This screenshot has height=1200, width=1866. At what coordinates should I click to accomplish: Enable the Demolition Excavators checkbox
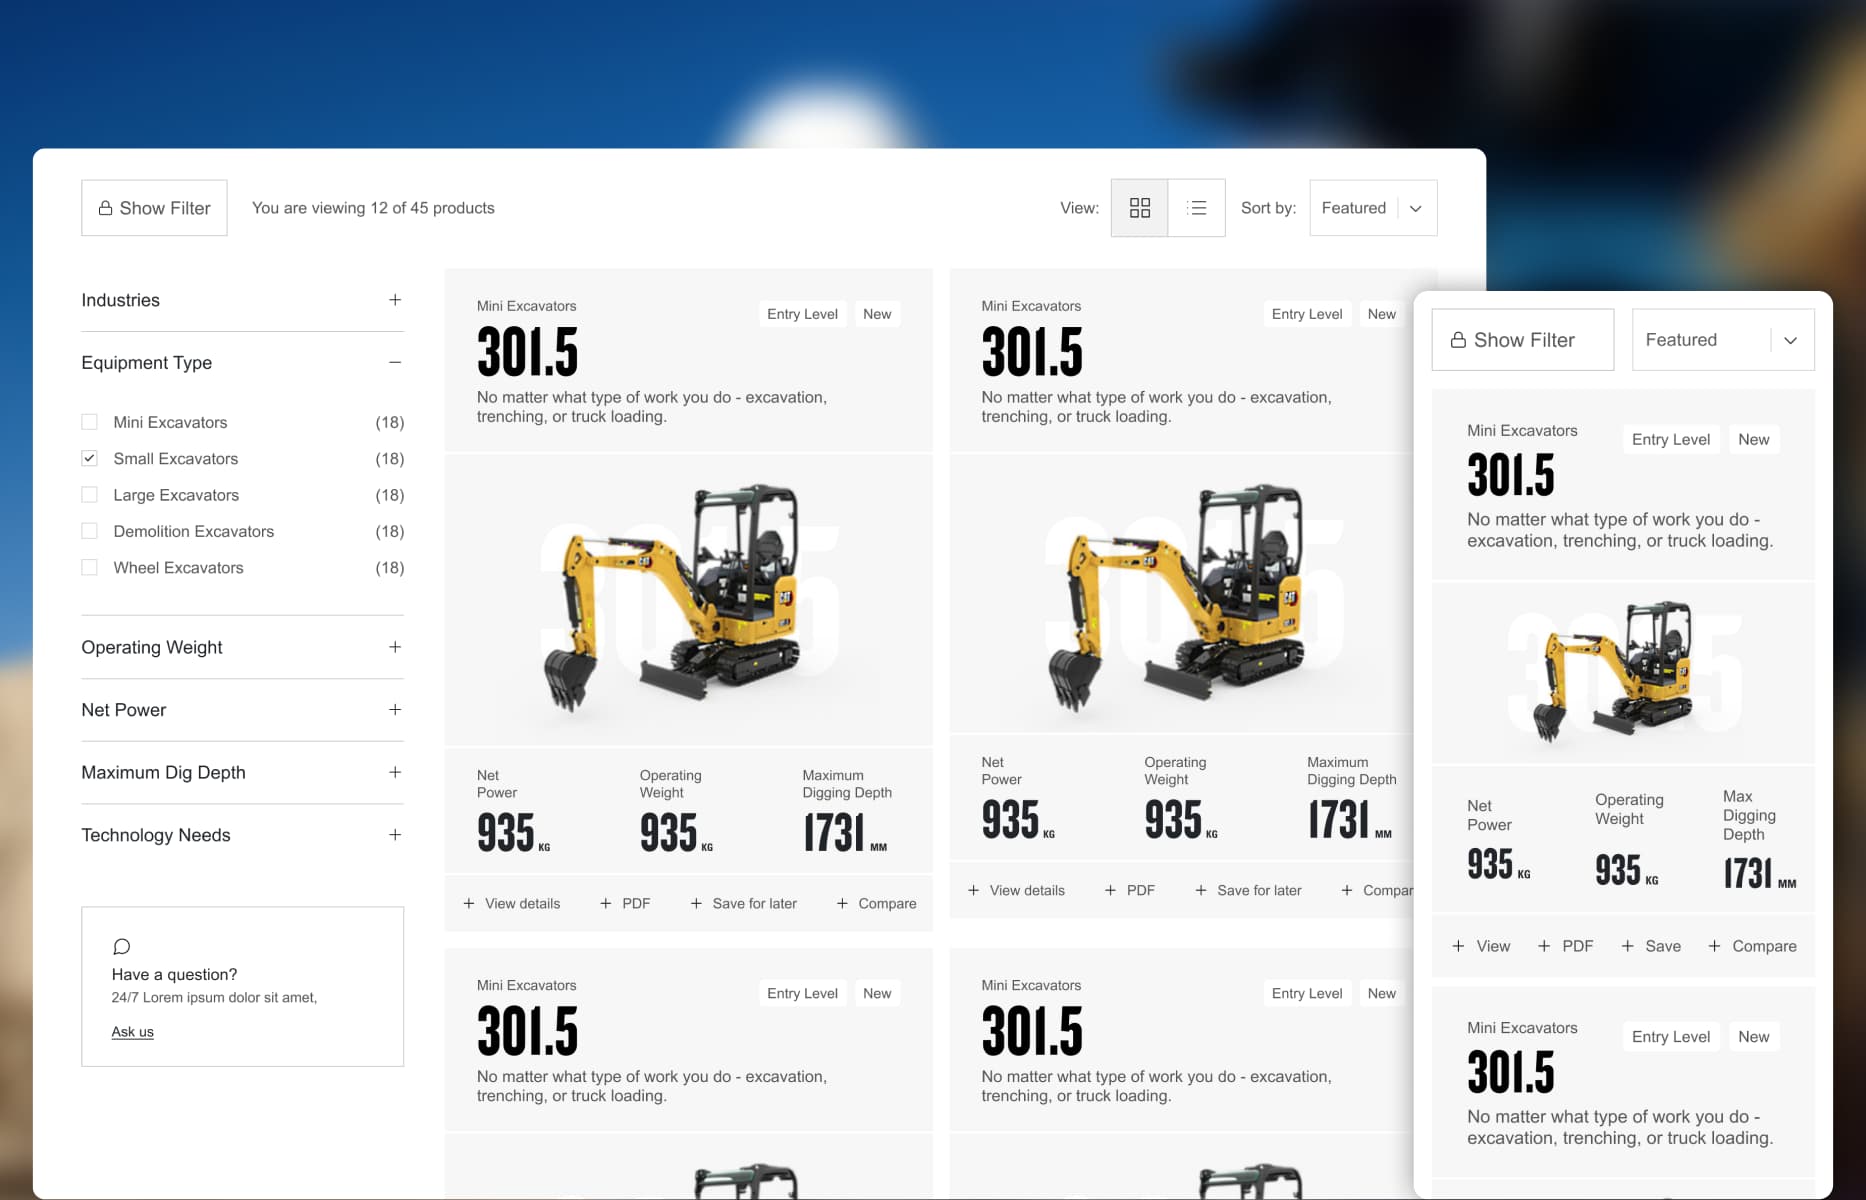[90, 531]
